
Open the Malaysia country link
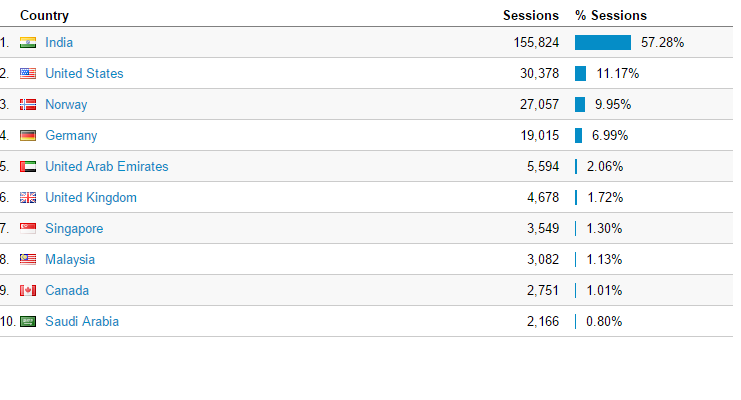click(x=70, y=260)
